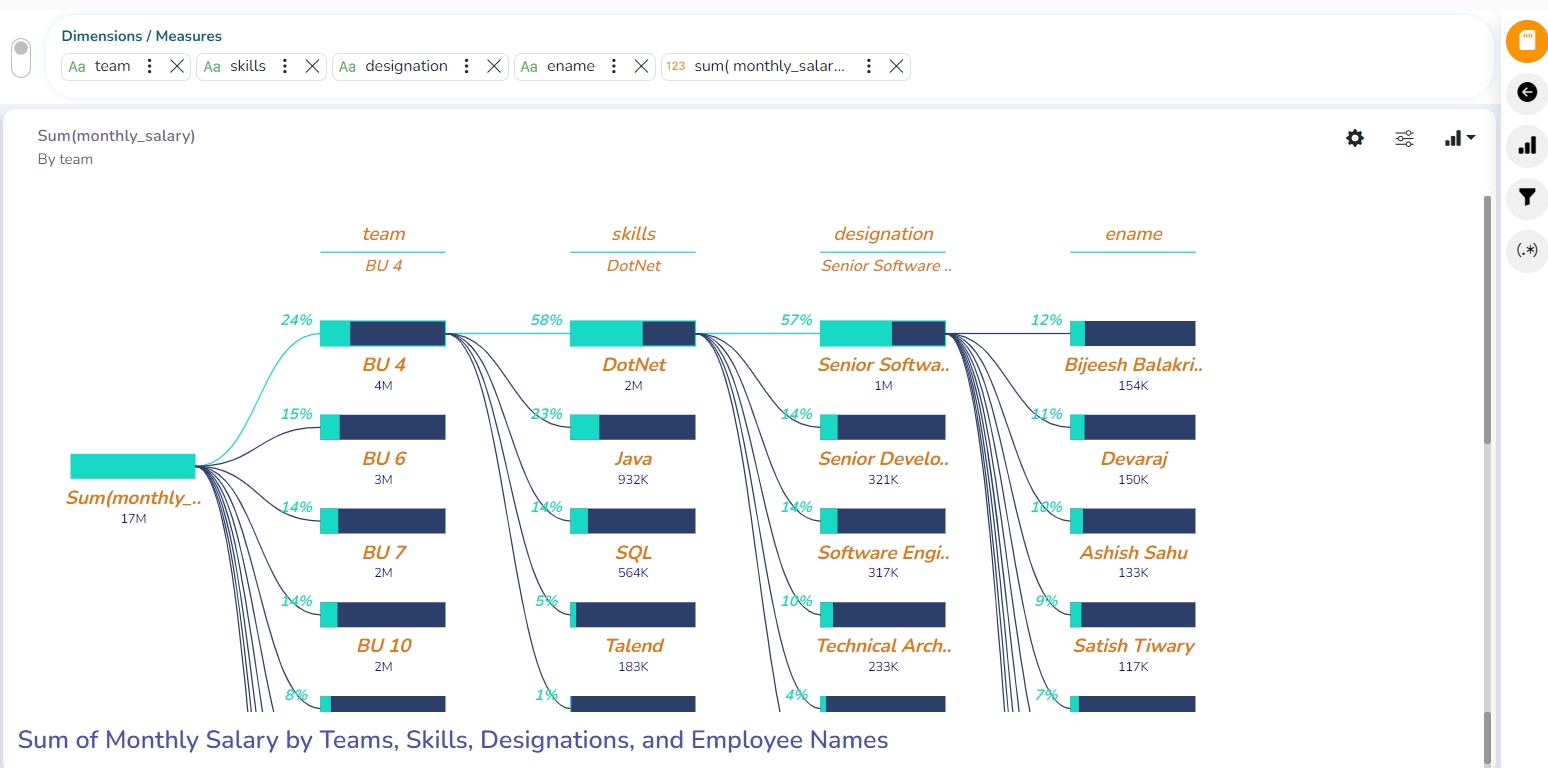
Task: Click the regex (.*) icon
Action: [1526, 250]
